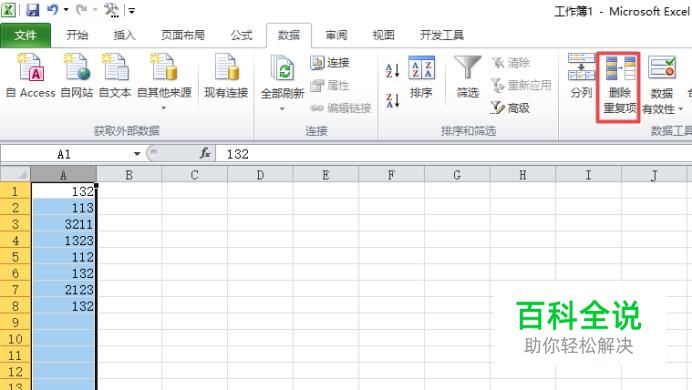Switch to the 公式 (Formulas) tab
This screenshot has width=692, height=390.
pyautogui.click(x=241, y=35)
